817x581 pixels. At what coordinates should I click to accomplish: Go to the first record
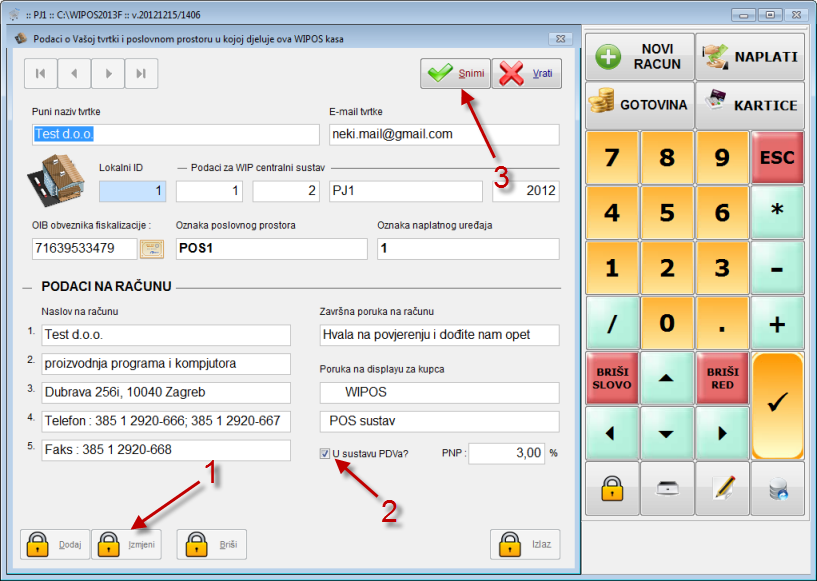[x=40, y=73]
